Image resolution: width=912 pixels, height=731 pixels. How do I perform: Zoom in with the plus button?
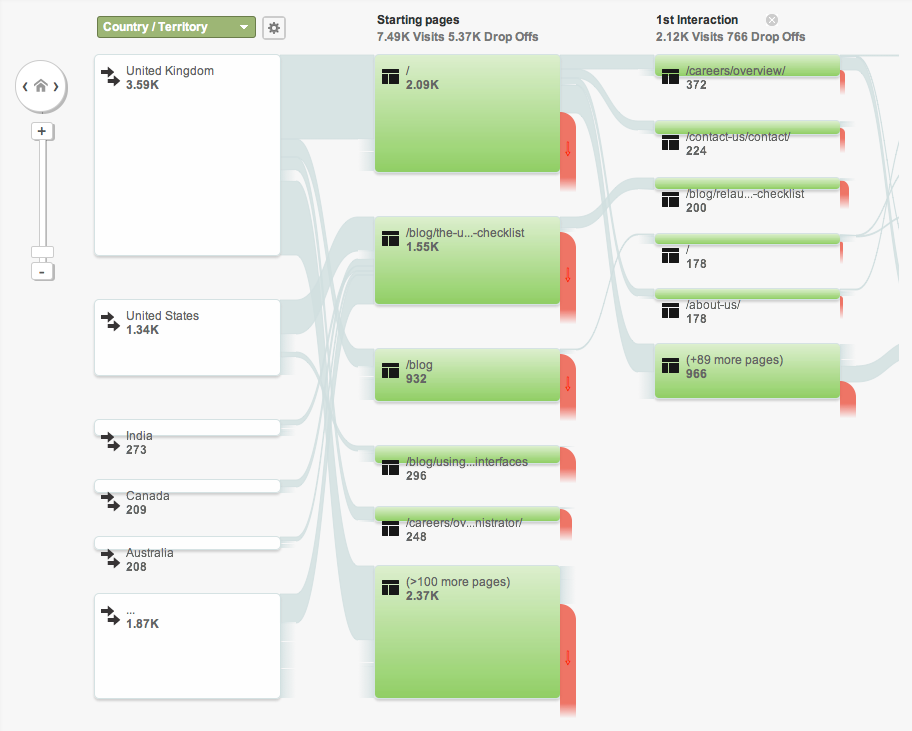[42, 131]
